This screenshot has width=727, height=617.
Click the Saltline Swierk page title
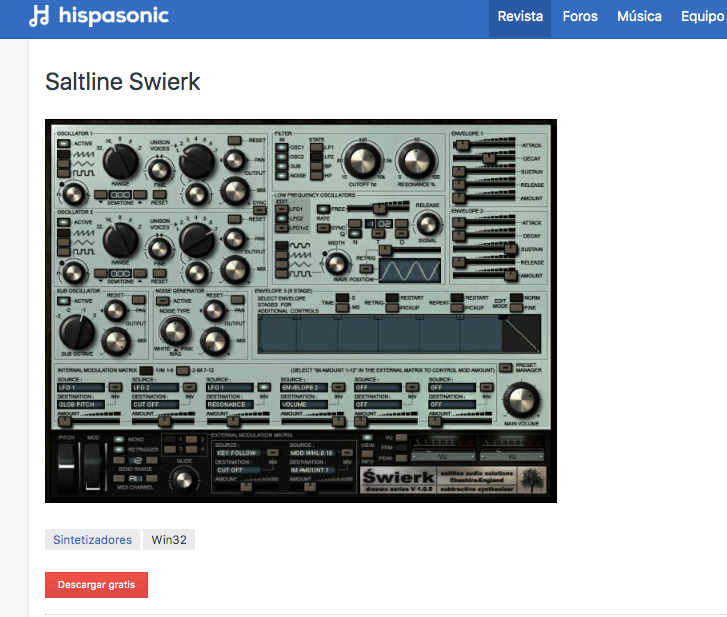[x=122, y=82]
